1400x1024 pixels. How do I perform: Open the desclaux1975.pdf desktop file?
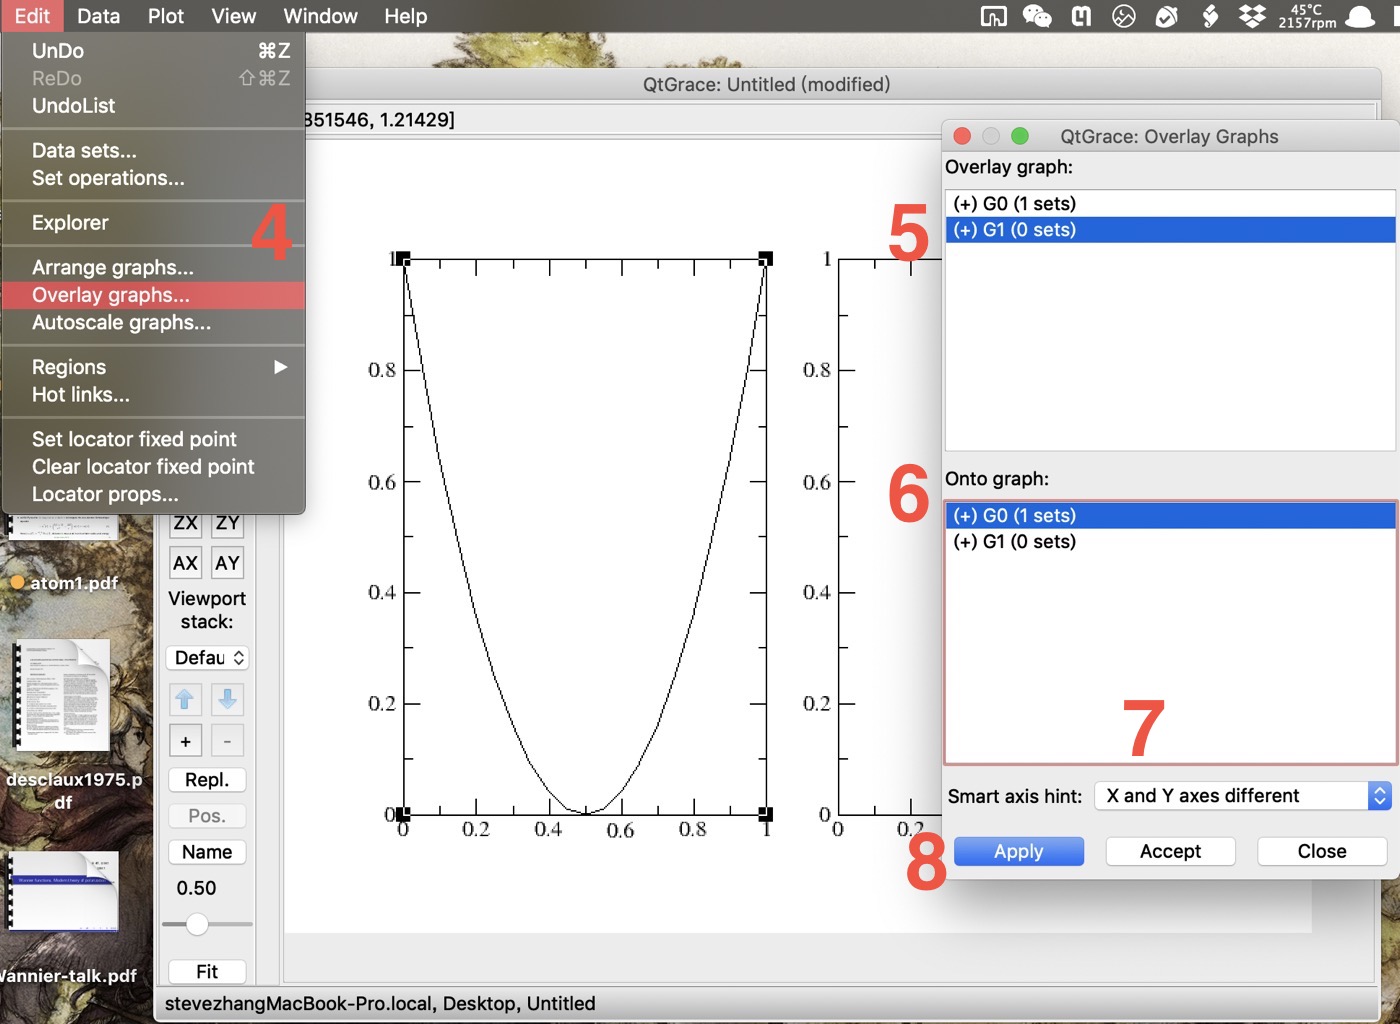pyautogui.click(x=62, y=696)
